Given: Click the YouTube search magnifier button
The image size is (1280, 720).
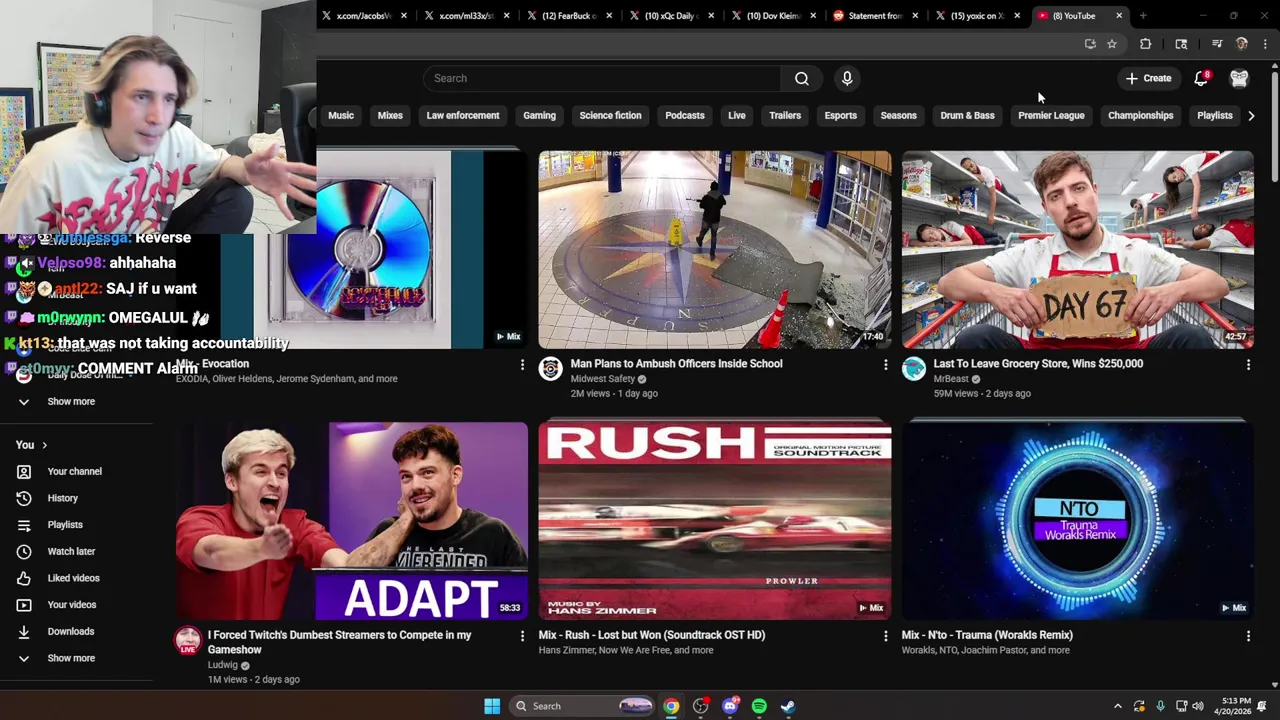Looking at the screenshot, I should (x=802, y=78).
